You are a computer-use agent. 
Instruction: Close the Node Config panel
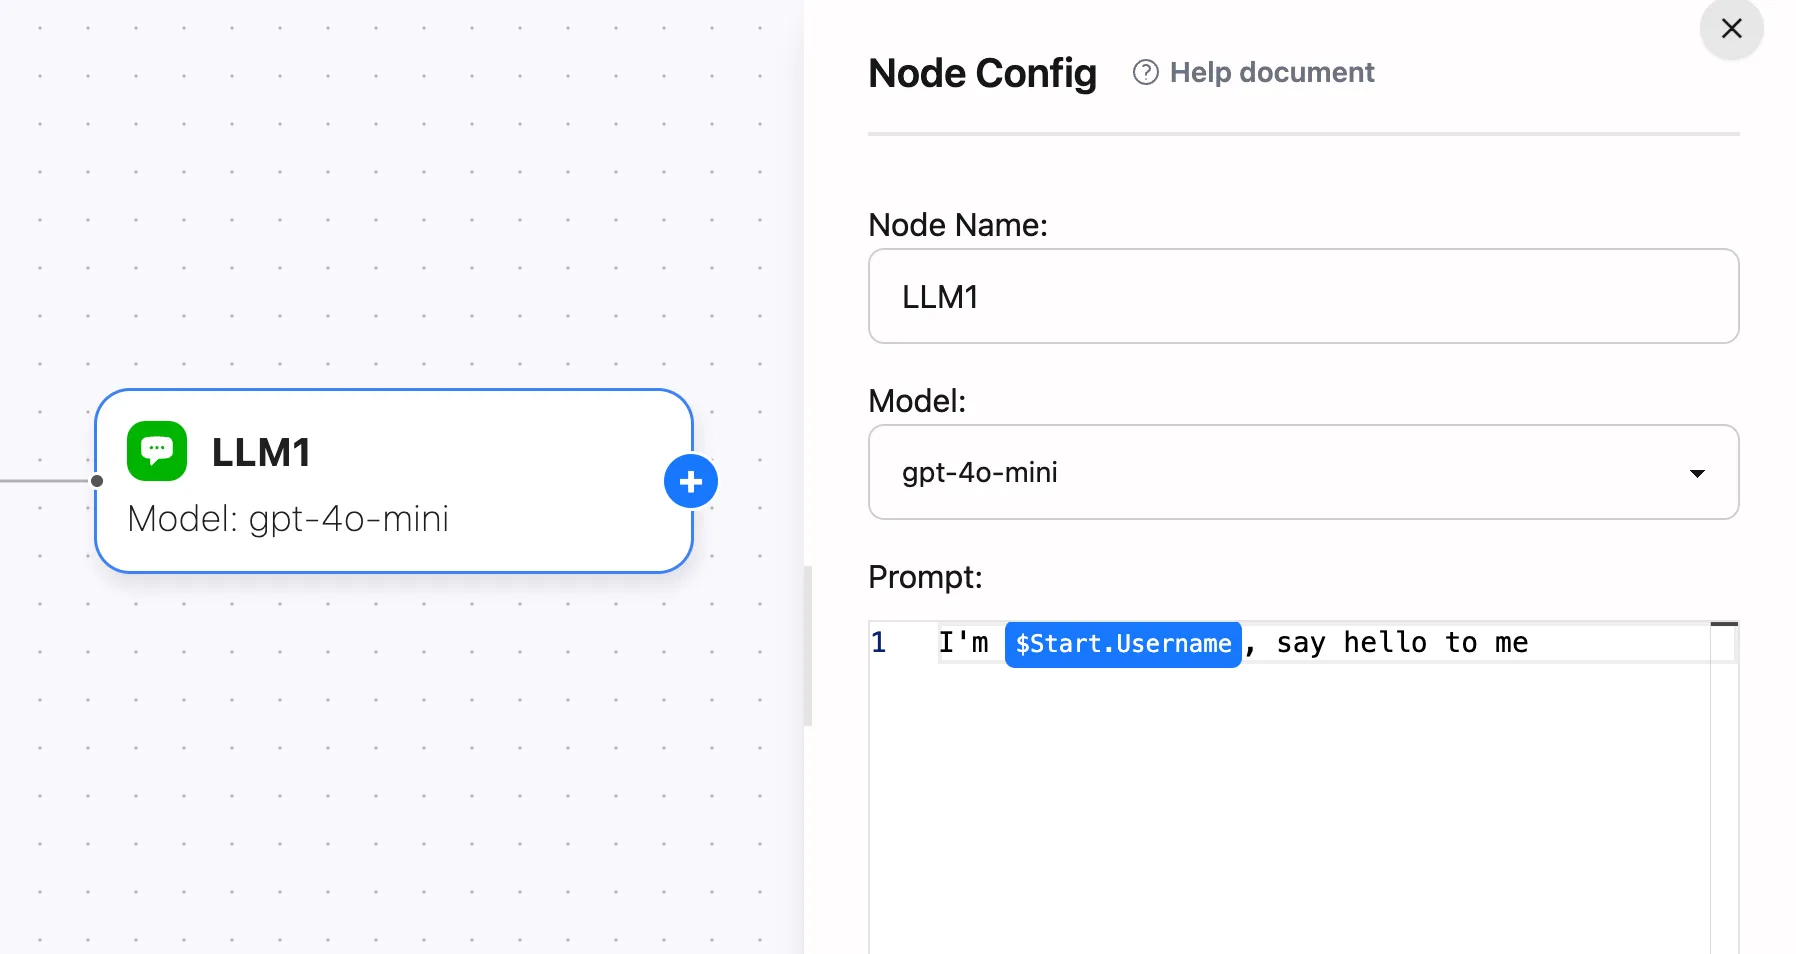click(1731, 28)
